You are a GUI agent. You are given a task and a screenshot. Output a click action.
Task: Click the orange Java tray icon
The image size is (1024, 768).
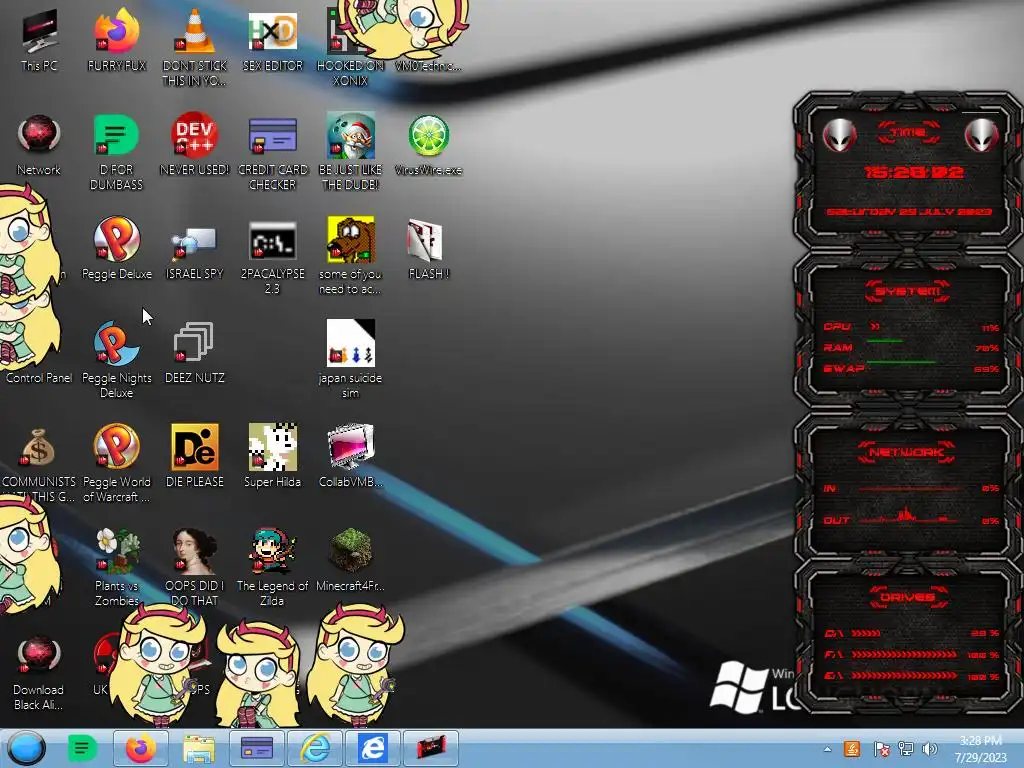(852, 749)
